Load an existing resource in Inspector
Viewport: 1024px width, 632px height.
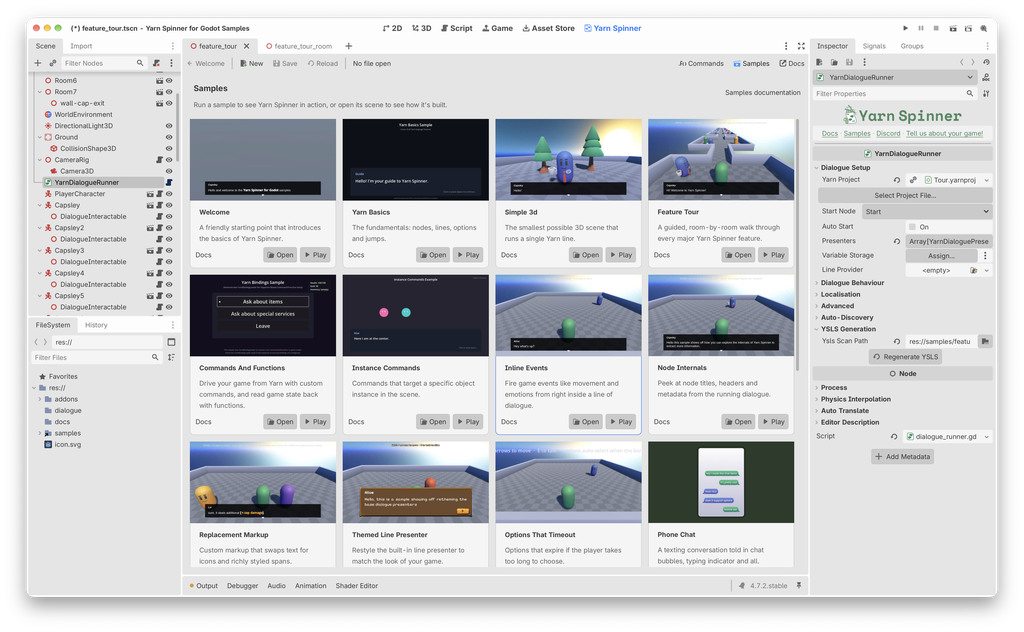click(834, 63)
